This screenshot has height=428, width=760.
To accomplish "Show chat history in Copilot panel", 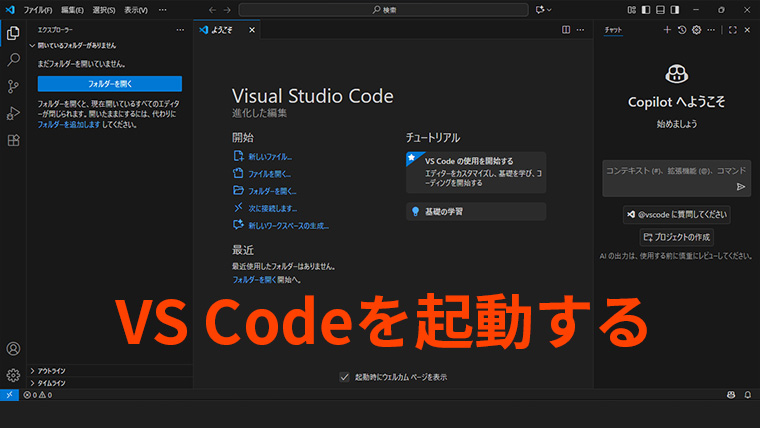I will click(682, 30).
